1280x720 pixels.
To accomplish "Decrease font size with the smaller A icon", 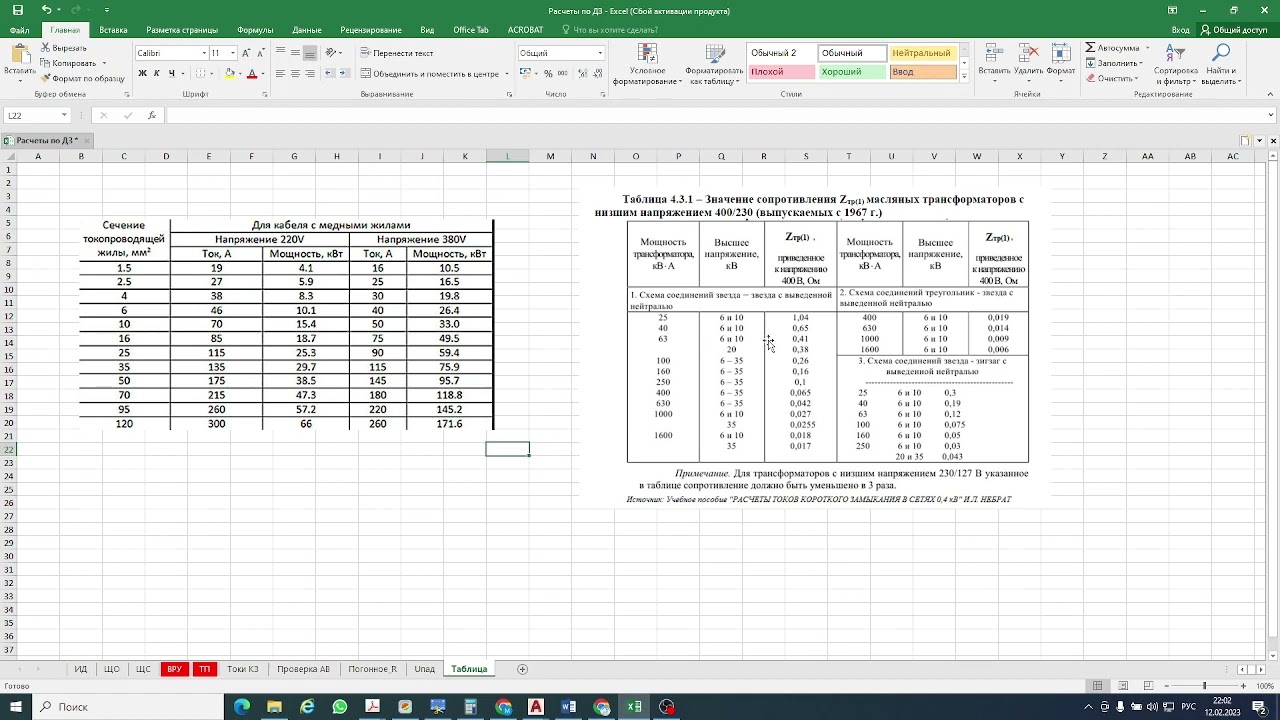I will [x=263, y=53].
